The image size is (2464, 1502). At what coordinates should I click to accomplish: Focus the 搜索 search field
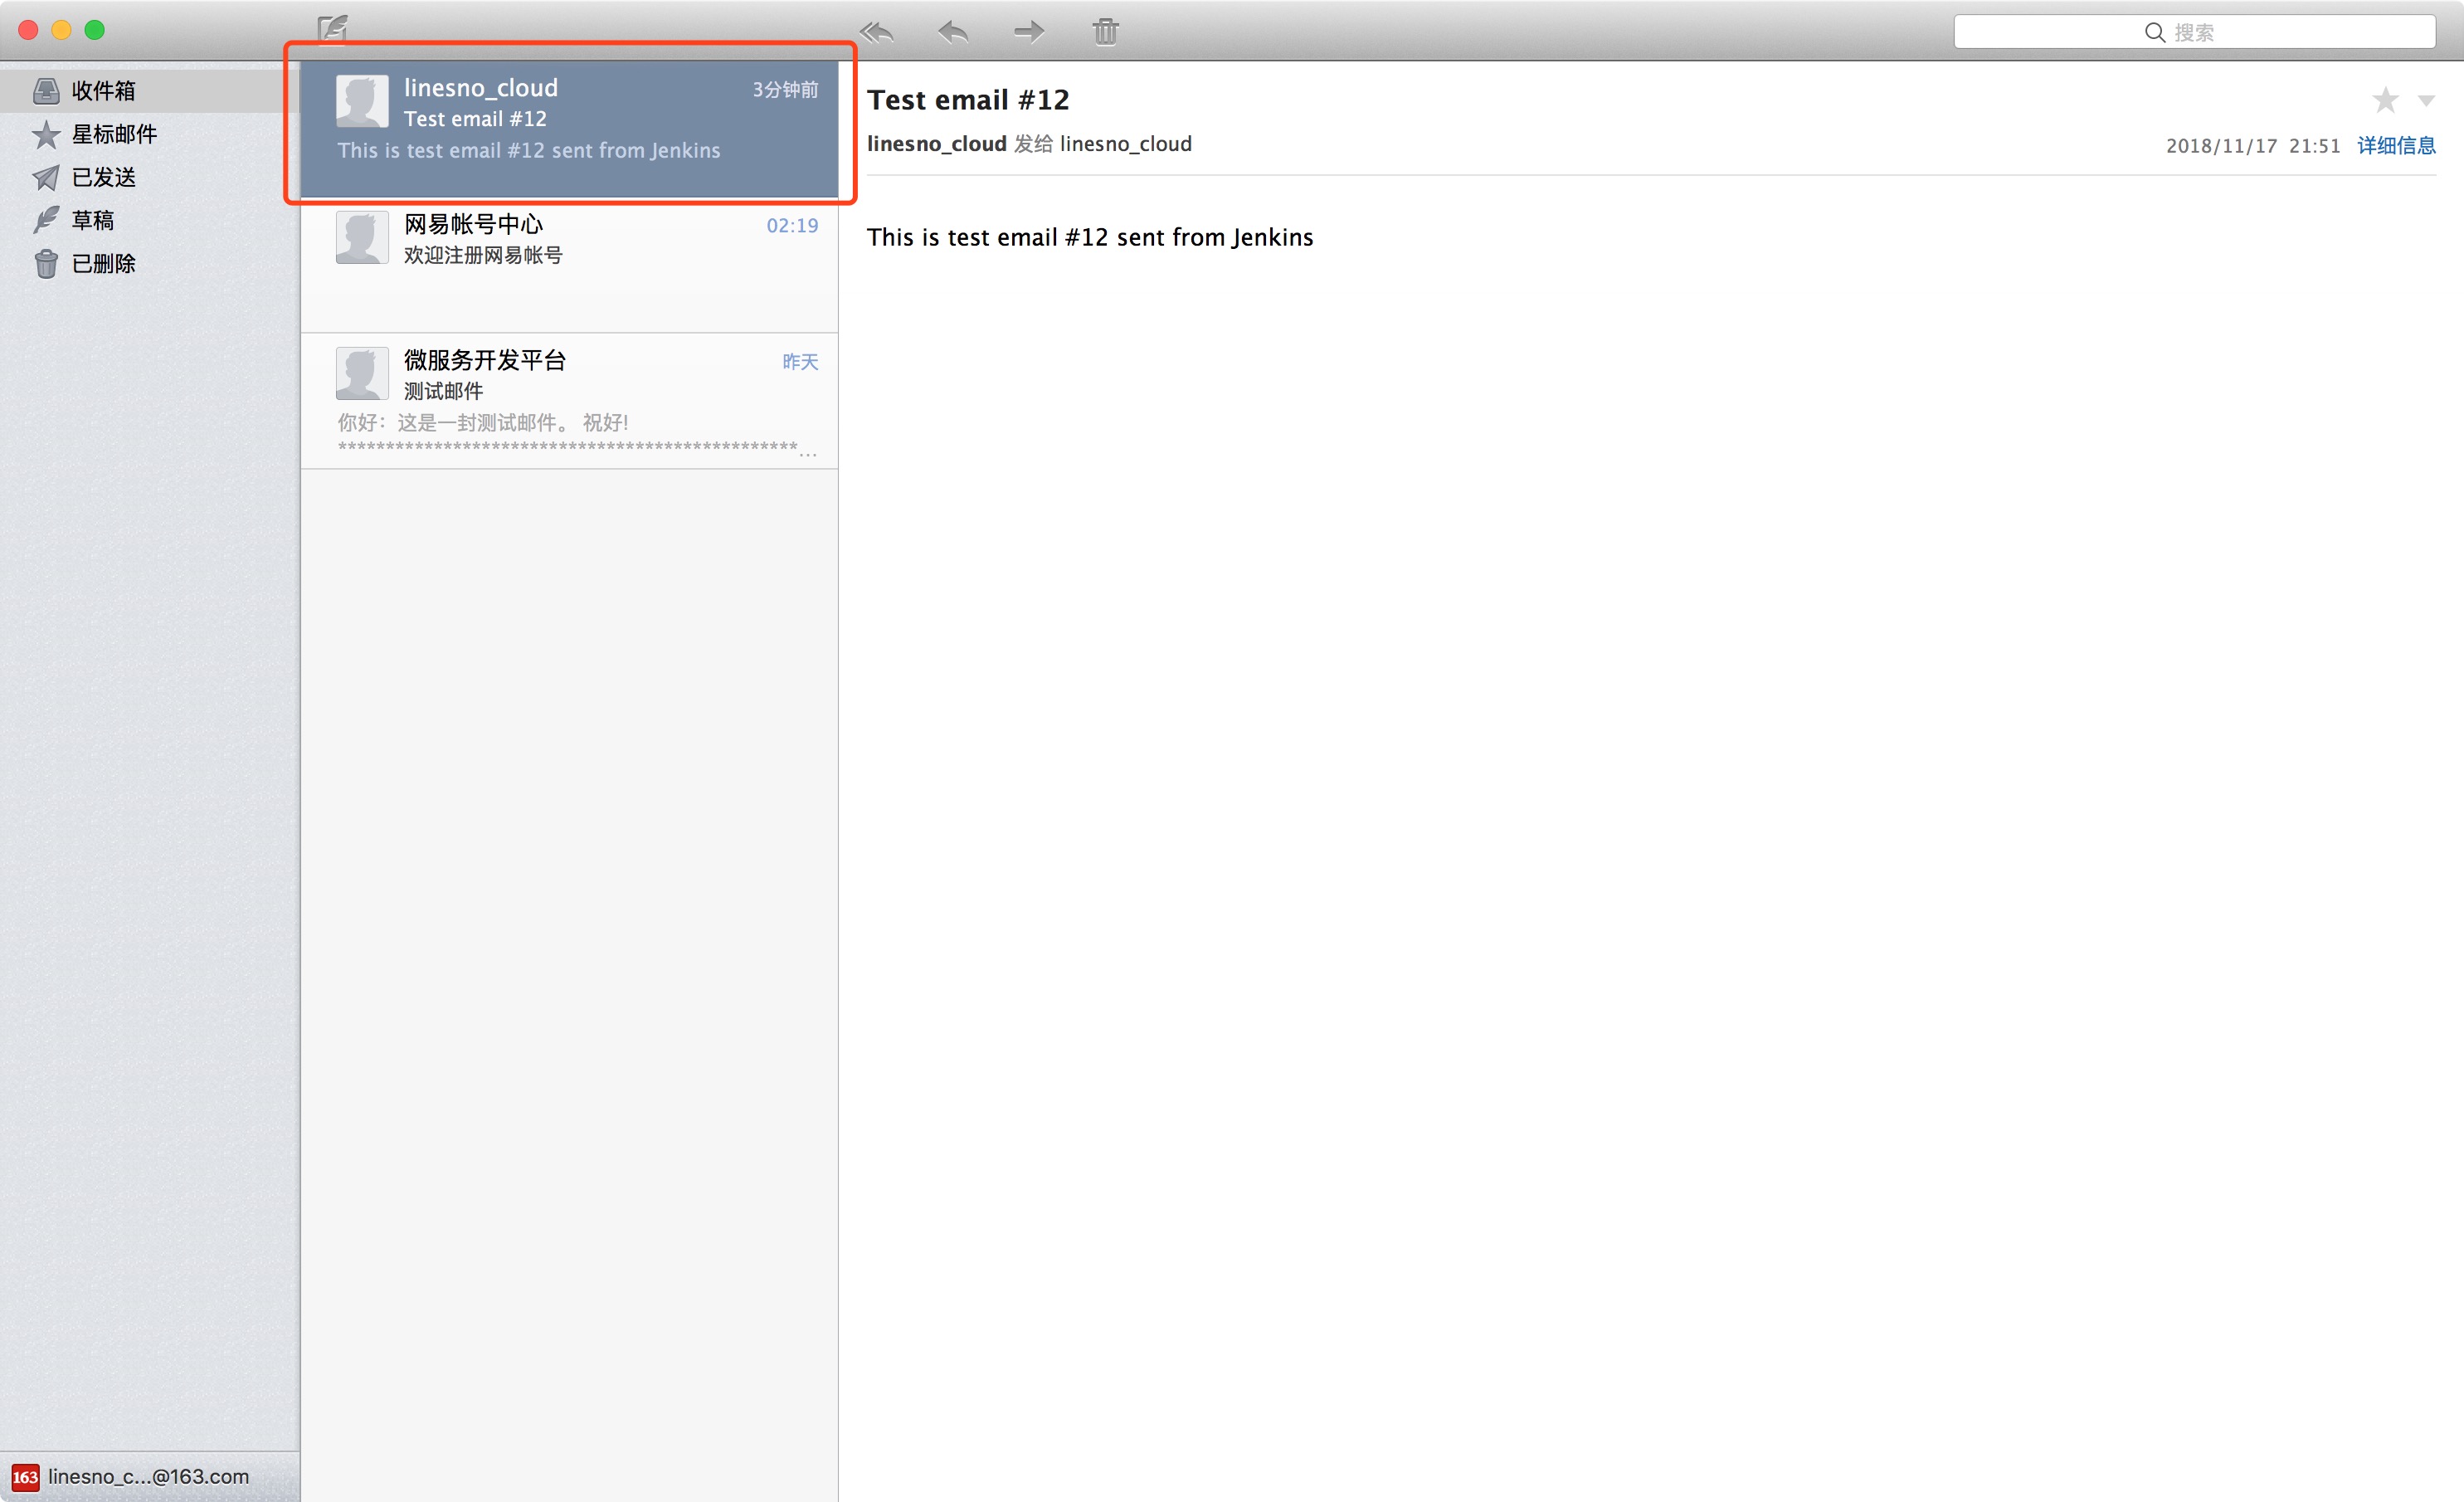coord(2194,32)
